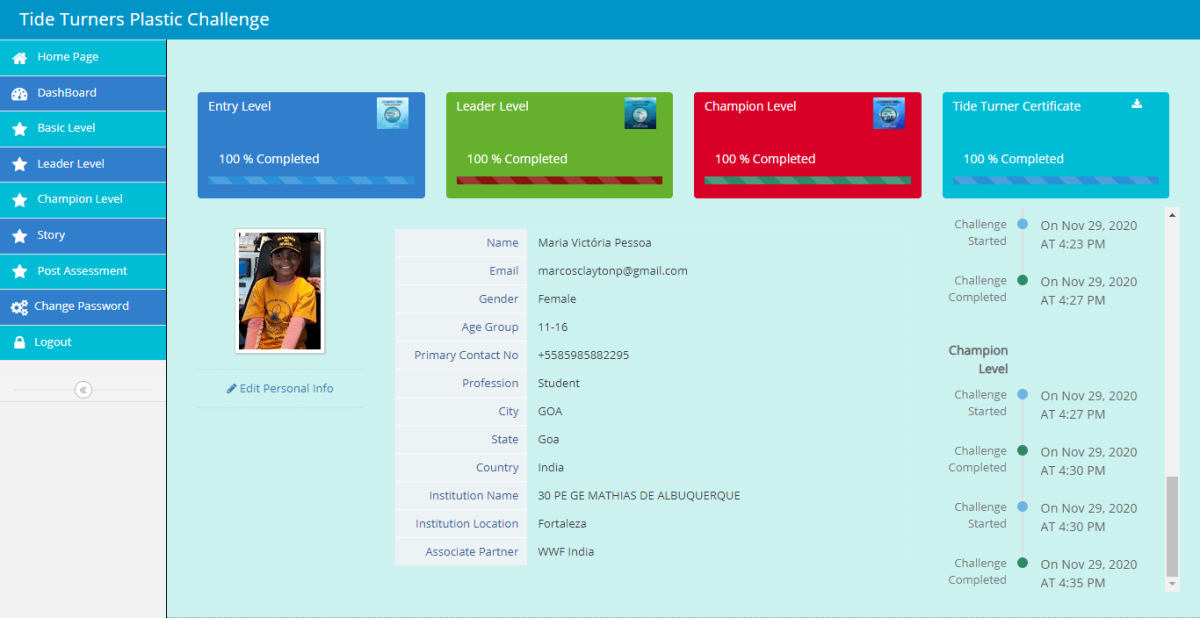
Task: Open Leader Level from the sidebar
Action: point(70,164)
